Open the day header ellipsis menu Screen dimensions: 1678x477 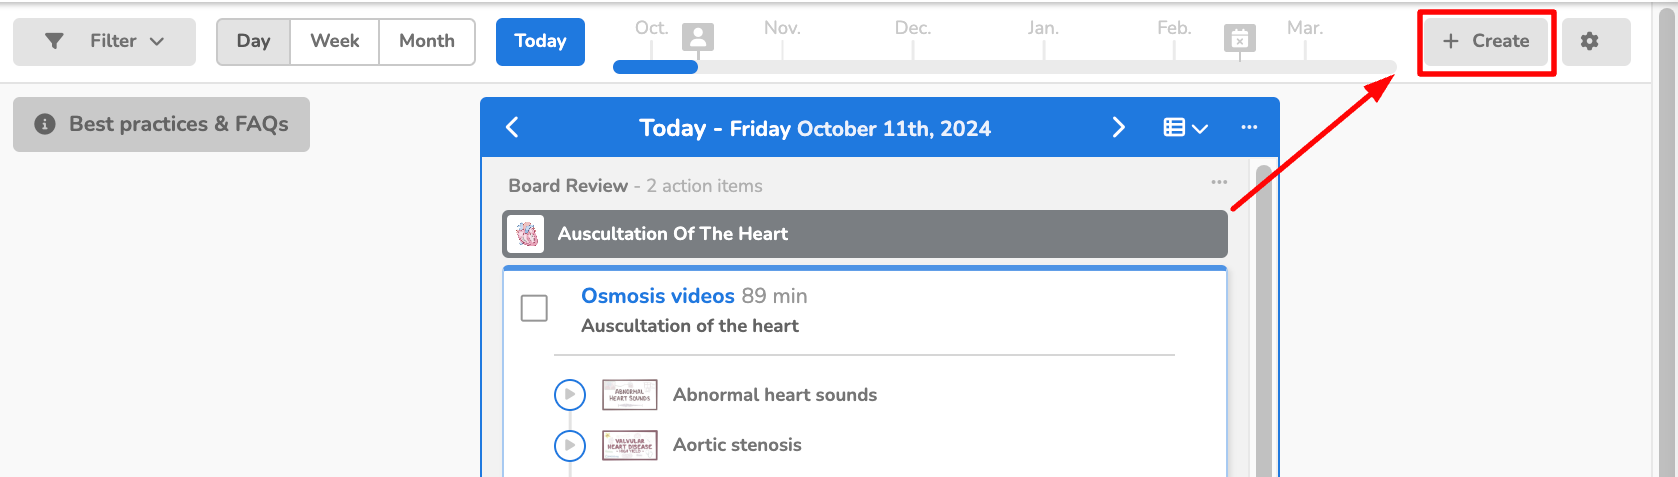(x=1249, y=127)
